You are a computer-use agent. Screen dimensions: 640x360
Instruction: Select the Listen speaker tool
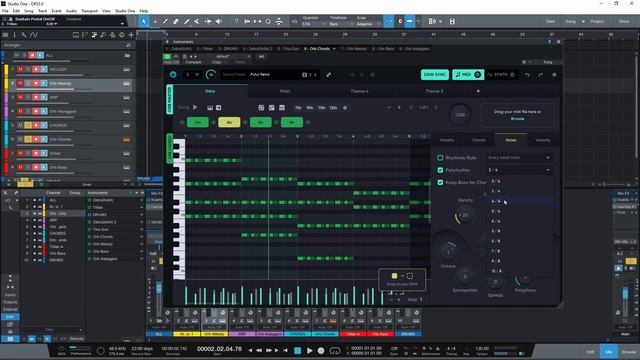tap(219, 21)
